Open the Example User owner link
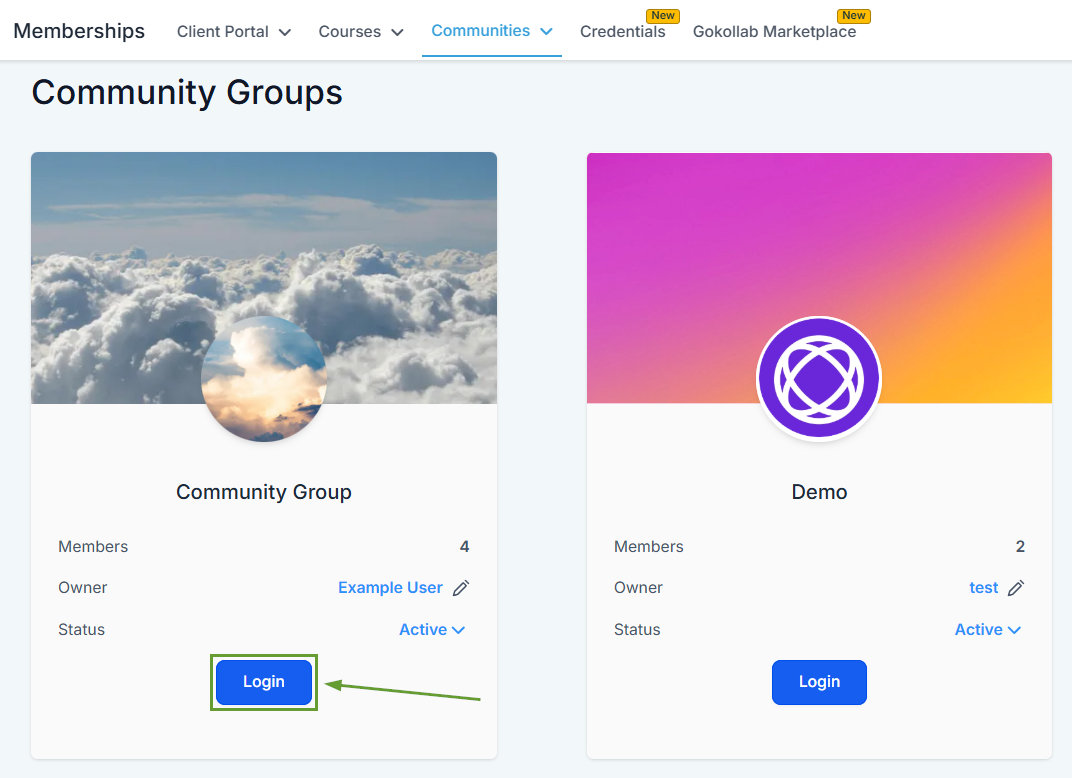Screen dimensions: 1072x778 tap(390, 588)
